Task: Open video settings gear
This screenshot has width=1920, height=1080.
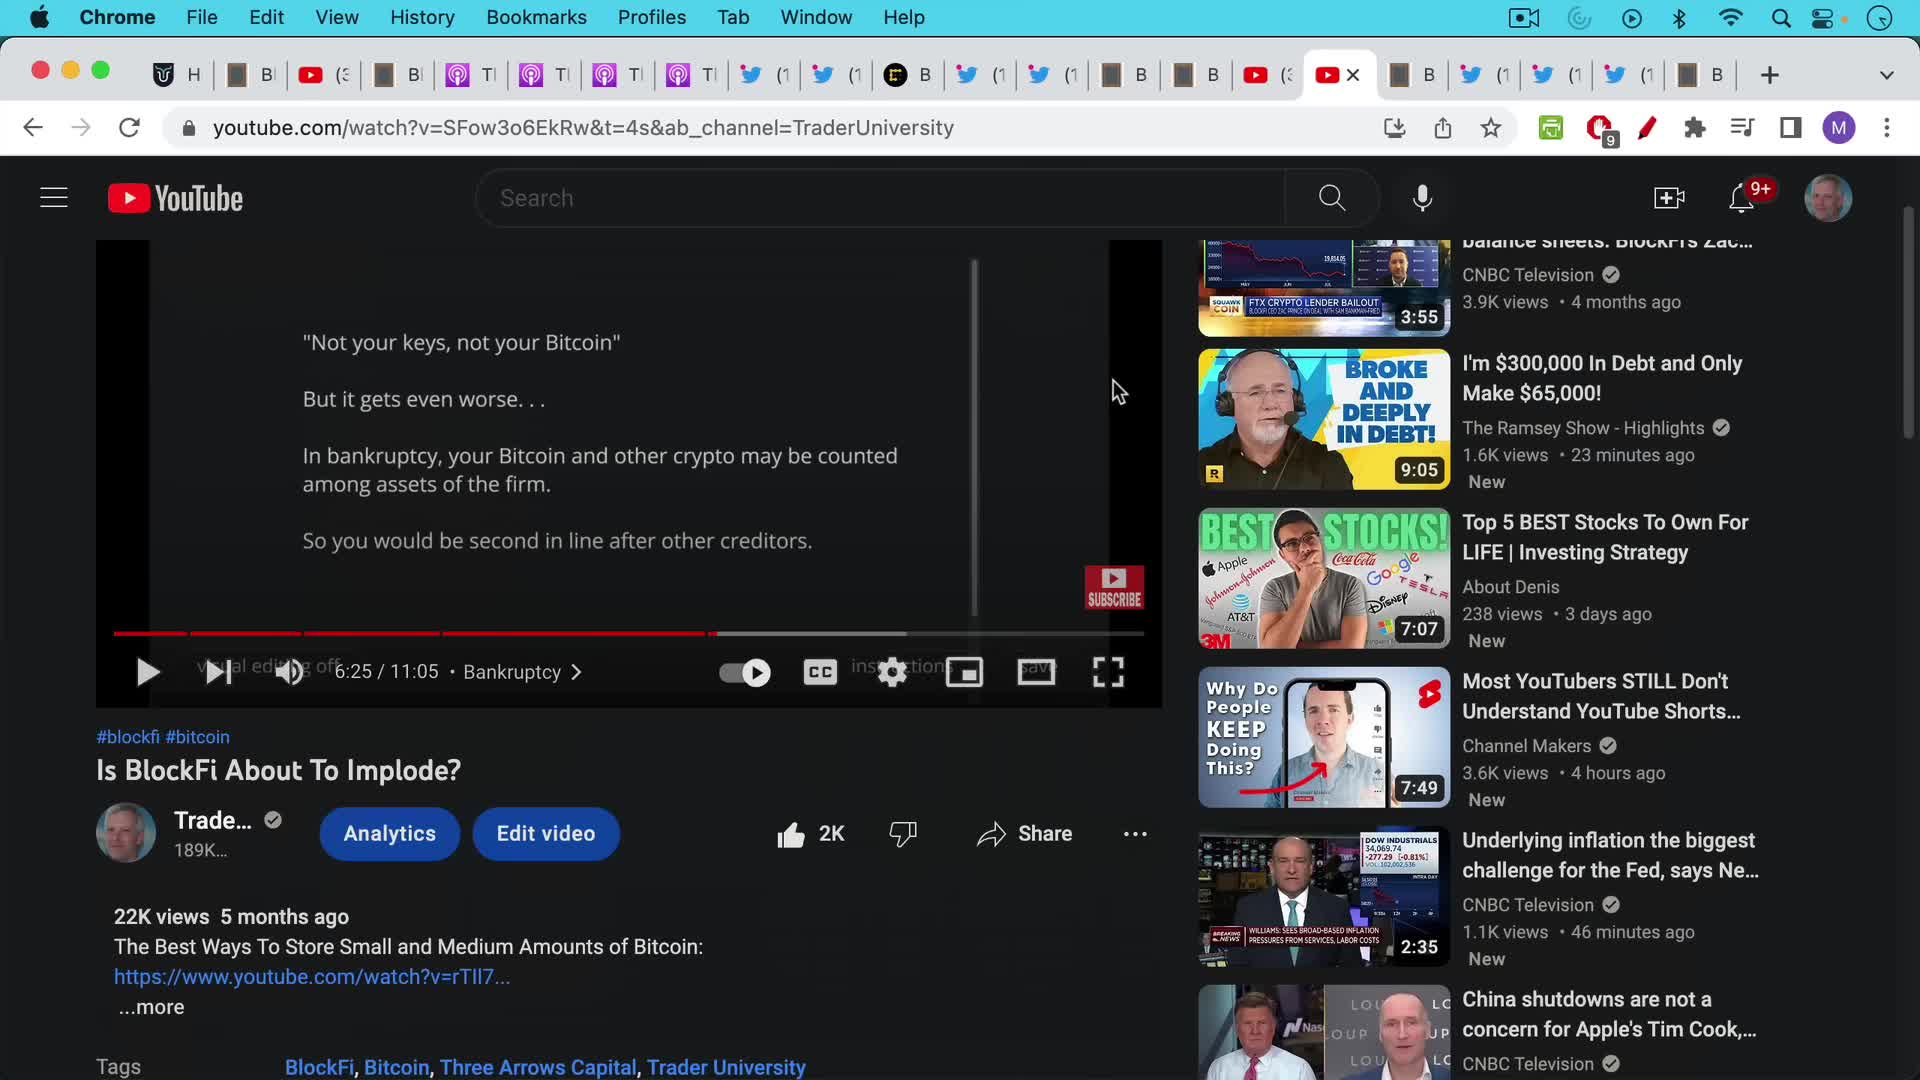Action: coord(892,672)
